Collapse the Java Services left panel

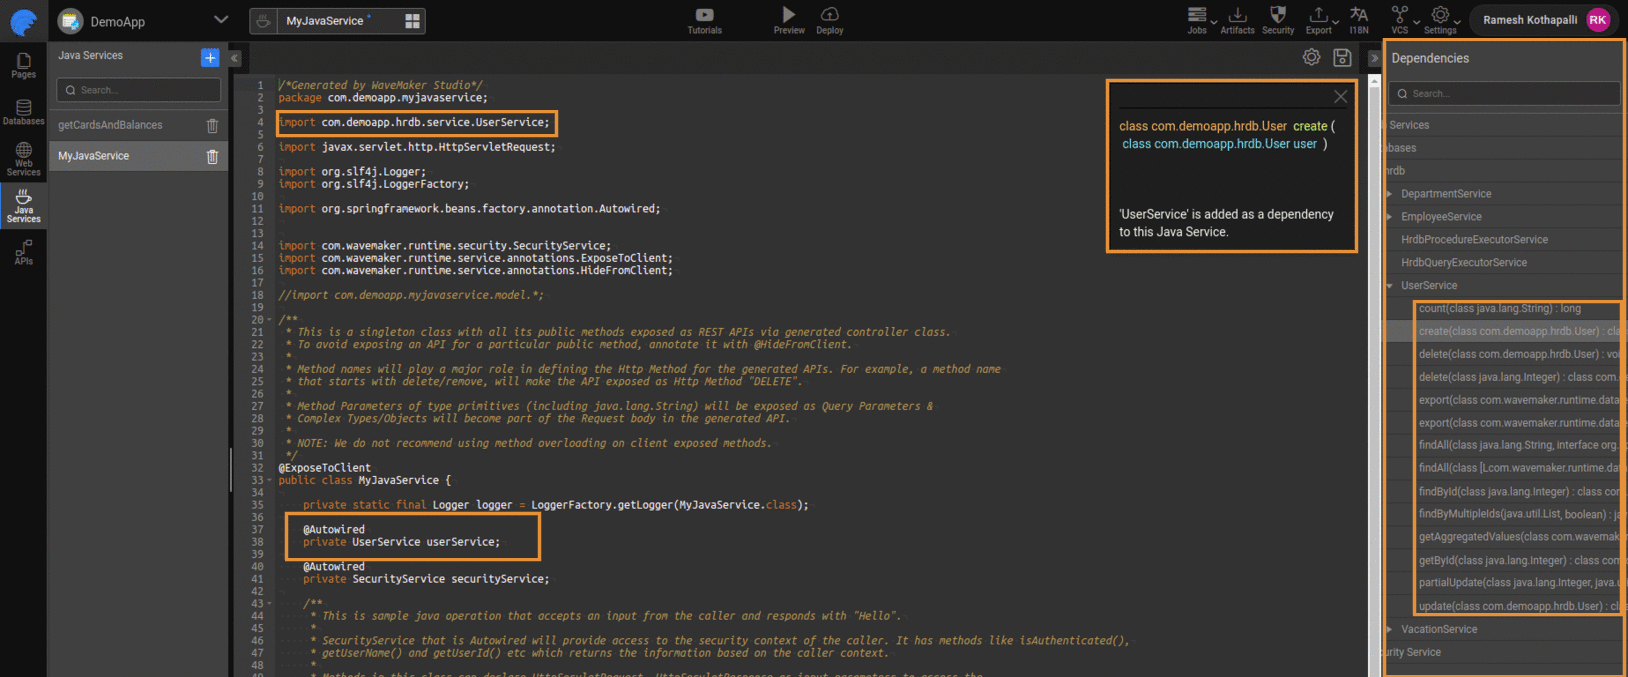click(x=235, y=58)
